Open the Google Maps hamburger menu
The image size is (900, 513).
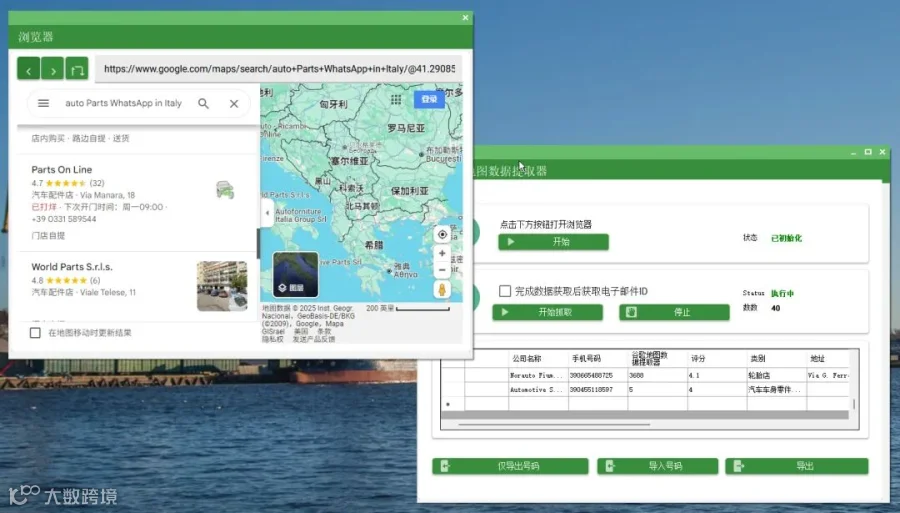point(44,103)
